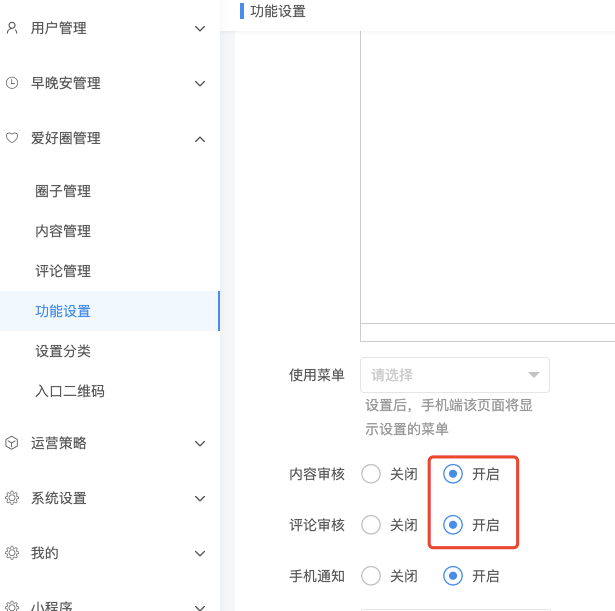The height and width of the screenshot is (611, 615).
Task: Expand the 小程序 menu chevron
Action: tap(200, 607)
